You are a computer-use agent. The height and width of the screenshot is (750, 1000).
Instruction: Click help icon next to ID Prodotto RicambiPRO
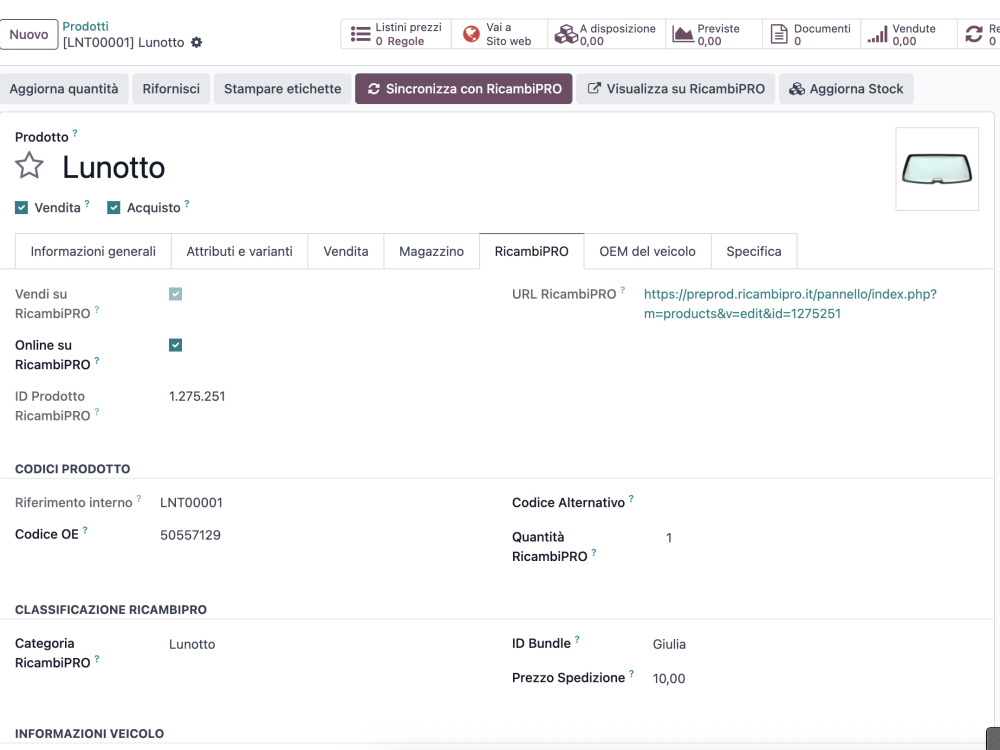96,412
